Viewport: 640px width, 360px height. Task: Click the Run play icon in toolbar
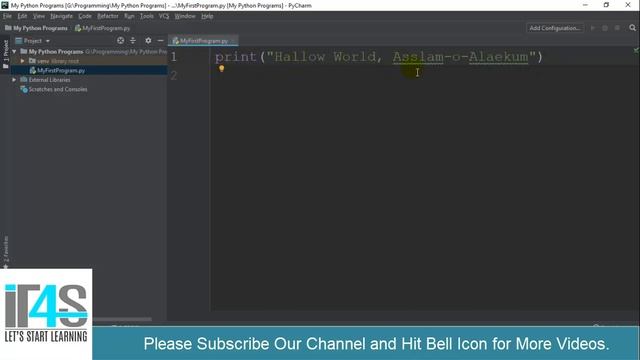tap(593, 28)
